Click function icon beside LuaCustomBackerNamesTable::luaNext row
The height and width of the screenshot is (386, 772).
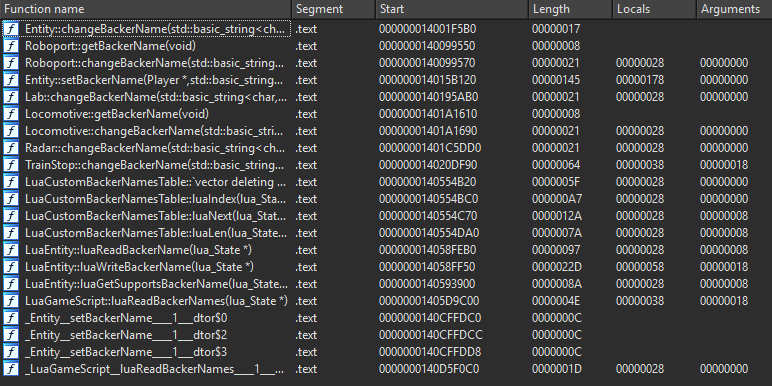coord(11,216)
